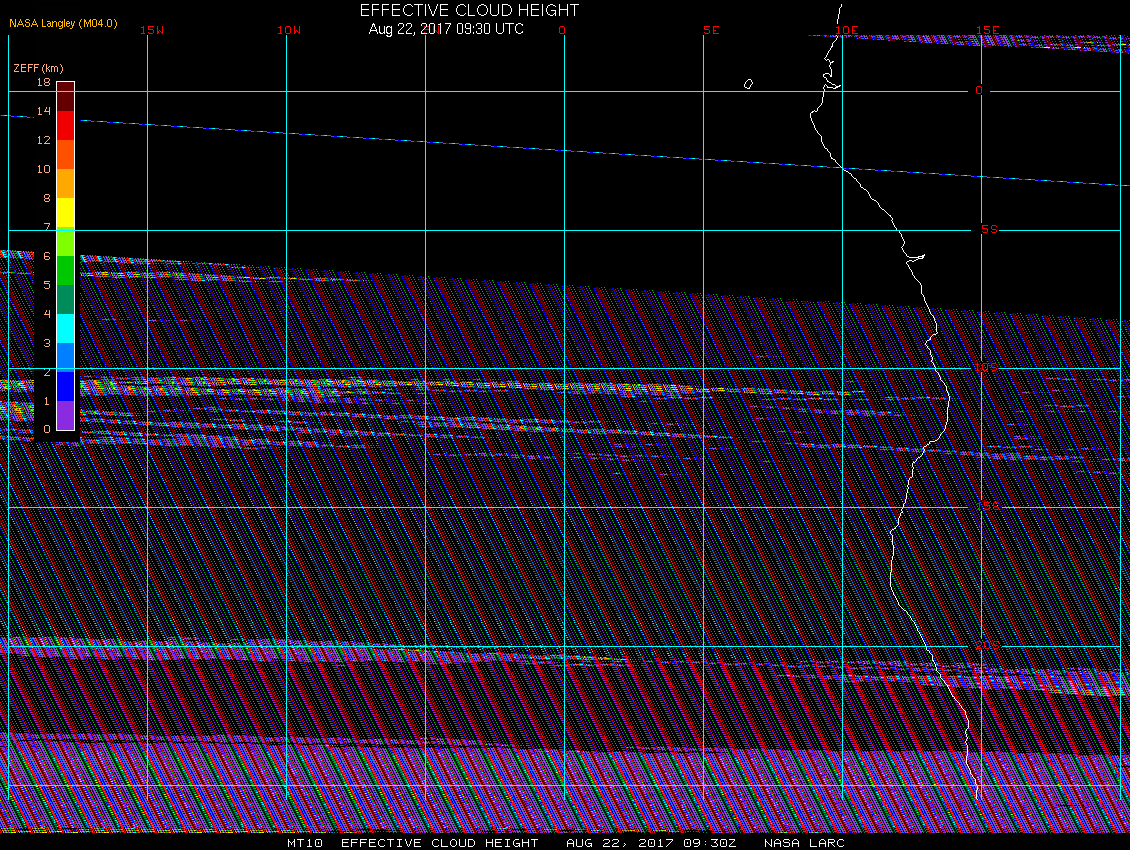This screenshot has width=1130, height=850.
Task: Click the '3' colorbar scale value
Action: 47,343
